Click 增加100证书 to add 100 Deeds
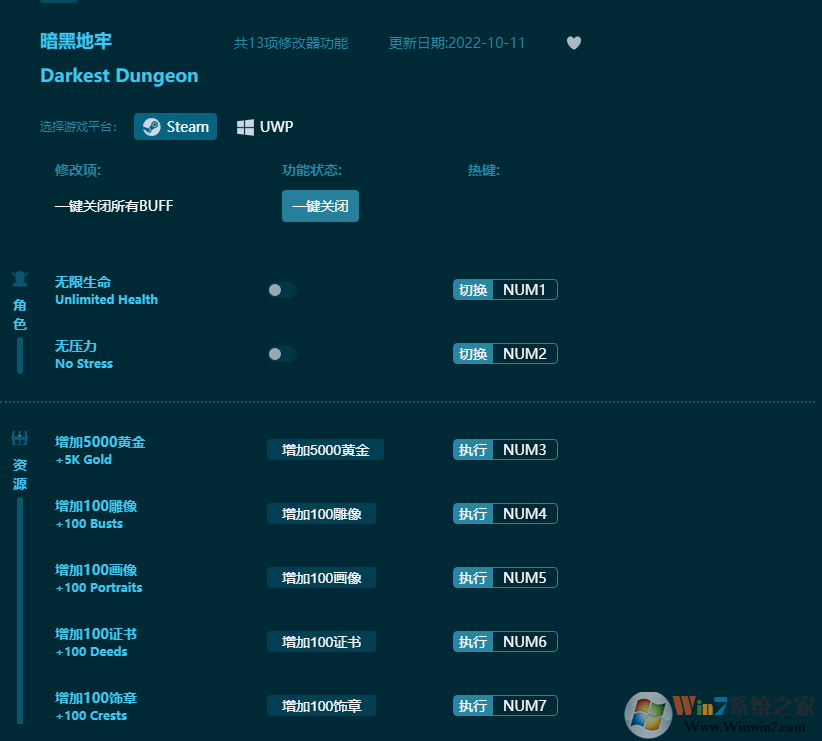This screenshot has height=741, width=822. point(321,642)
